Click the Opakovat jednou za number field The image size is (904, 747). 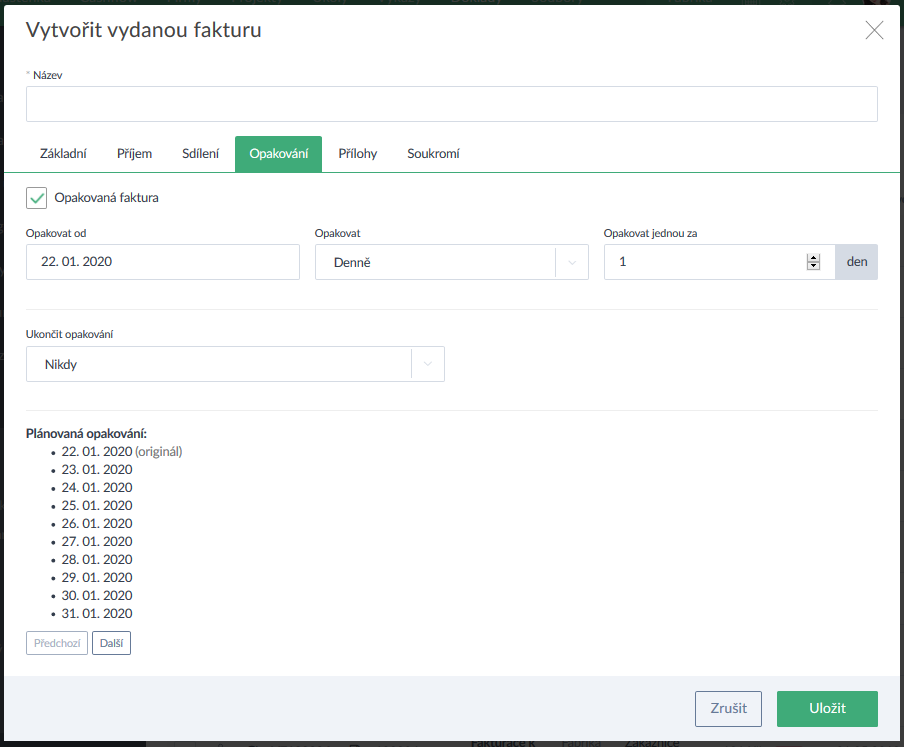(x=705, y=262)
